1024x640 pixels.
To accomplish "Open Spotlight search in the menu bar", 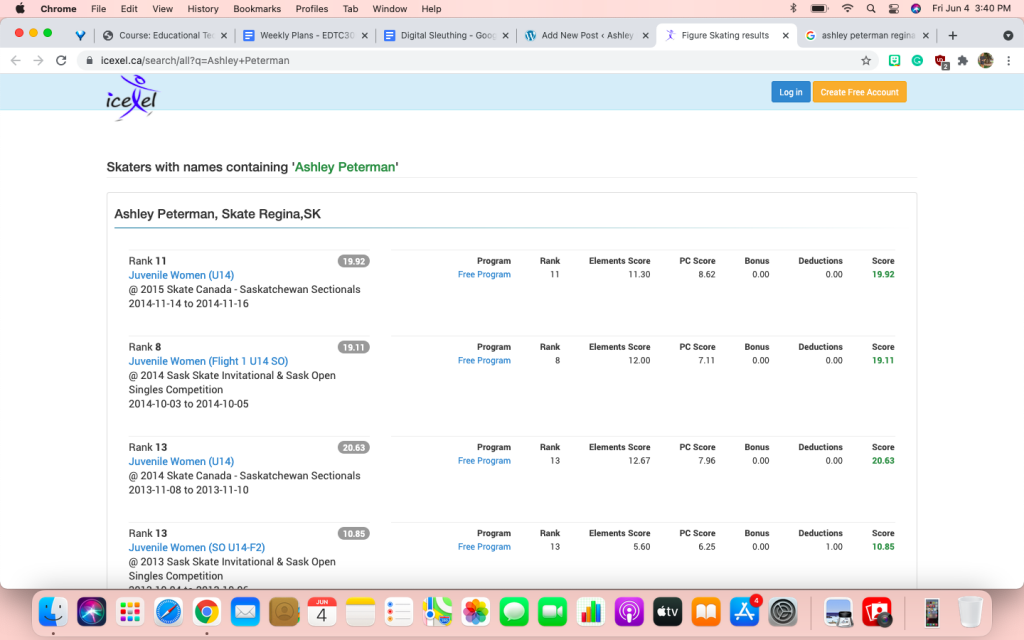I will click(871, 8).
